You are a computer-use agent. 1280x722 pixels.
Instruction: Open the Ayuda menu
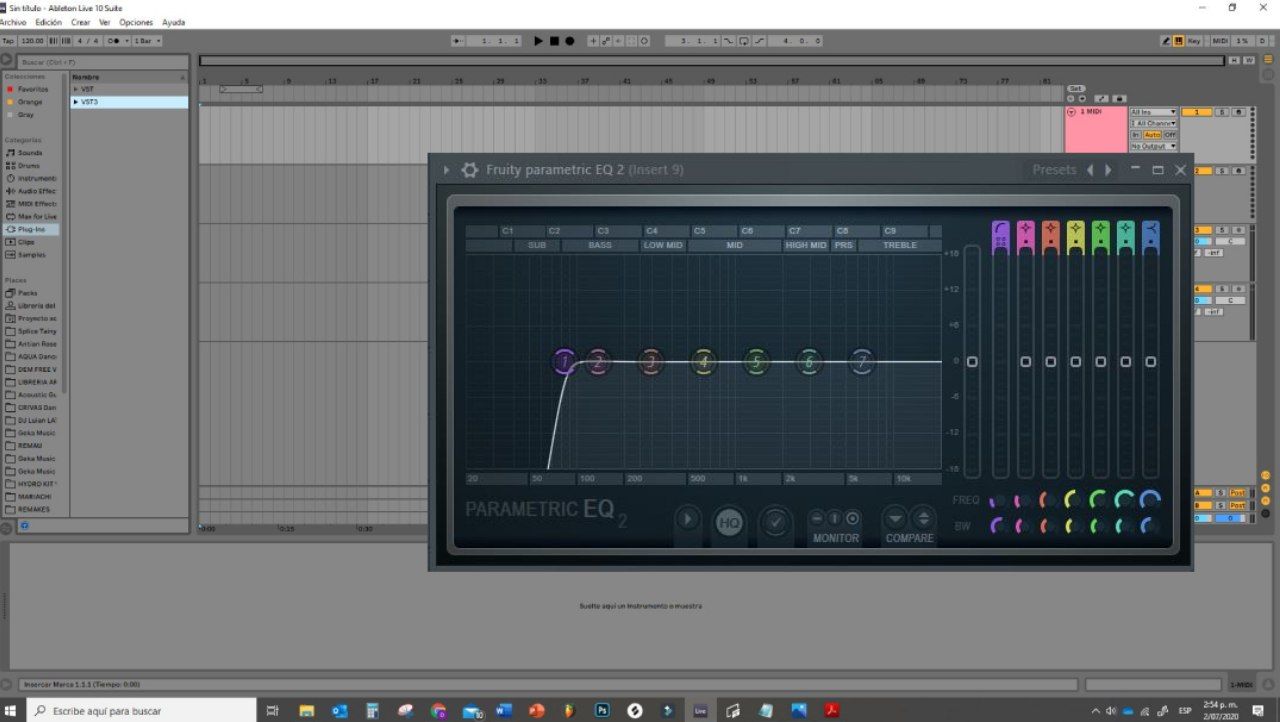(x=173, y=22)
